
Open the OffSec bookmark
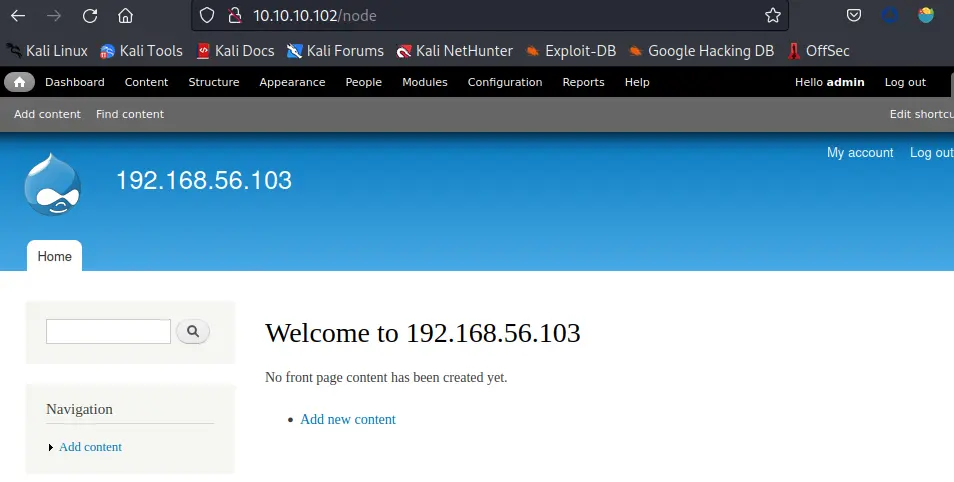coord(818,51)
